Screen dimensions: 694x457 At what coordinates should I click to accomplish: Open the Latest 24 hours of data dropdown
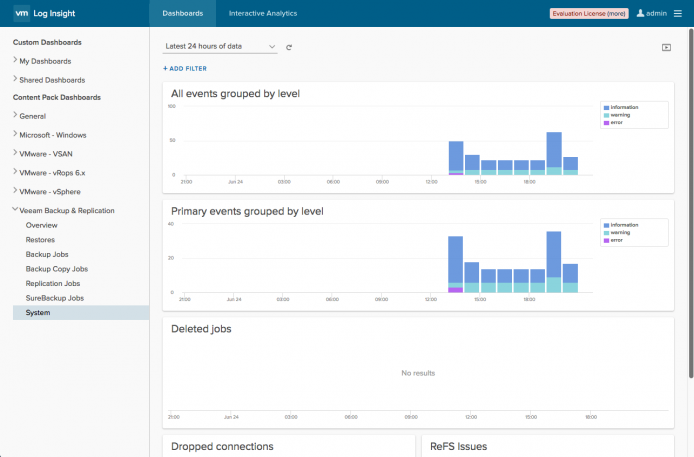tap(220, 46)
